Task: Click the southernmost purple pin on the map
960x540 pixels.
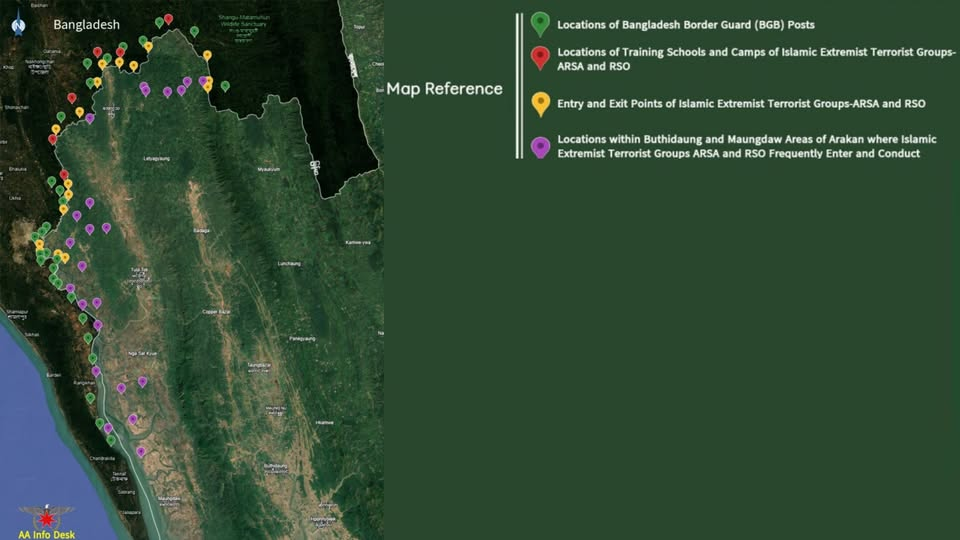Action: tap(141, 451)
